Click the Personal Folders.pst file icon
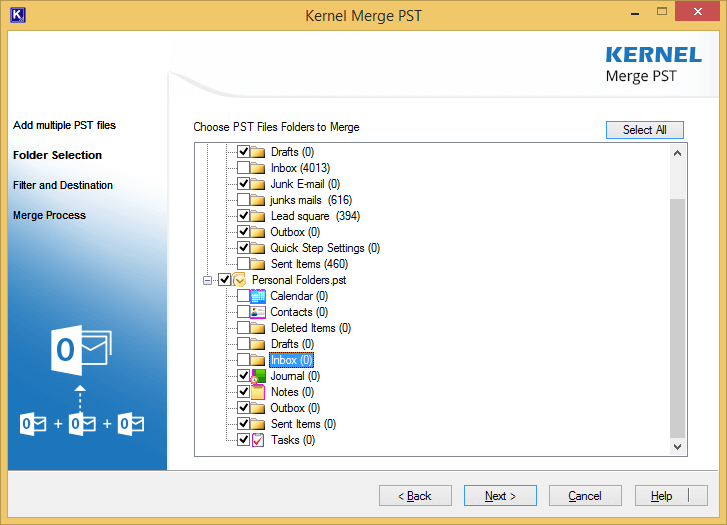 pos(239,280)
